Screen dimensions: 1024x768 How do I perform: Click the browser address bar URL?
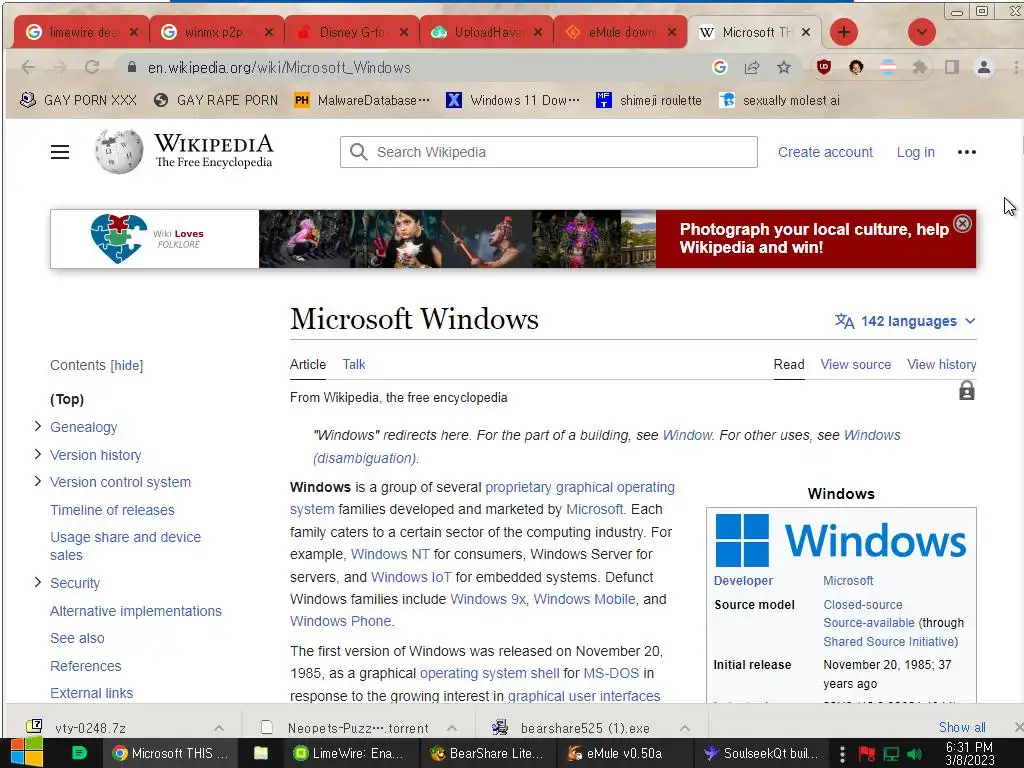[x=279, y=67]
